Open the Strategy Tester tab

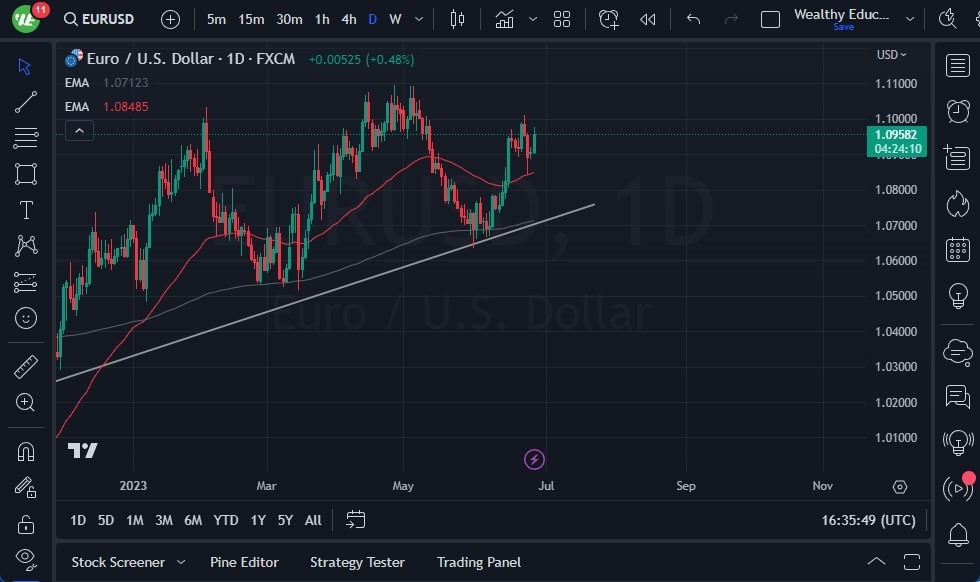(357, 562)
